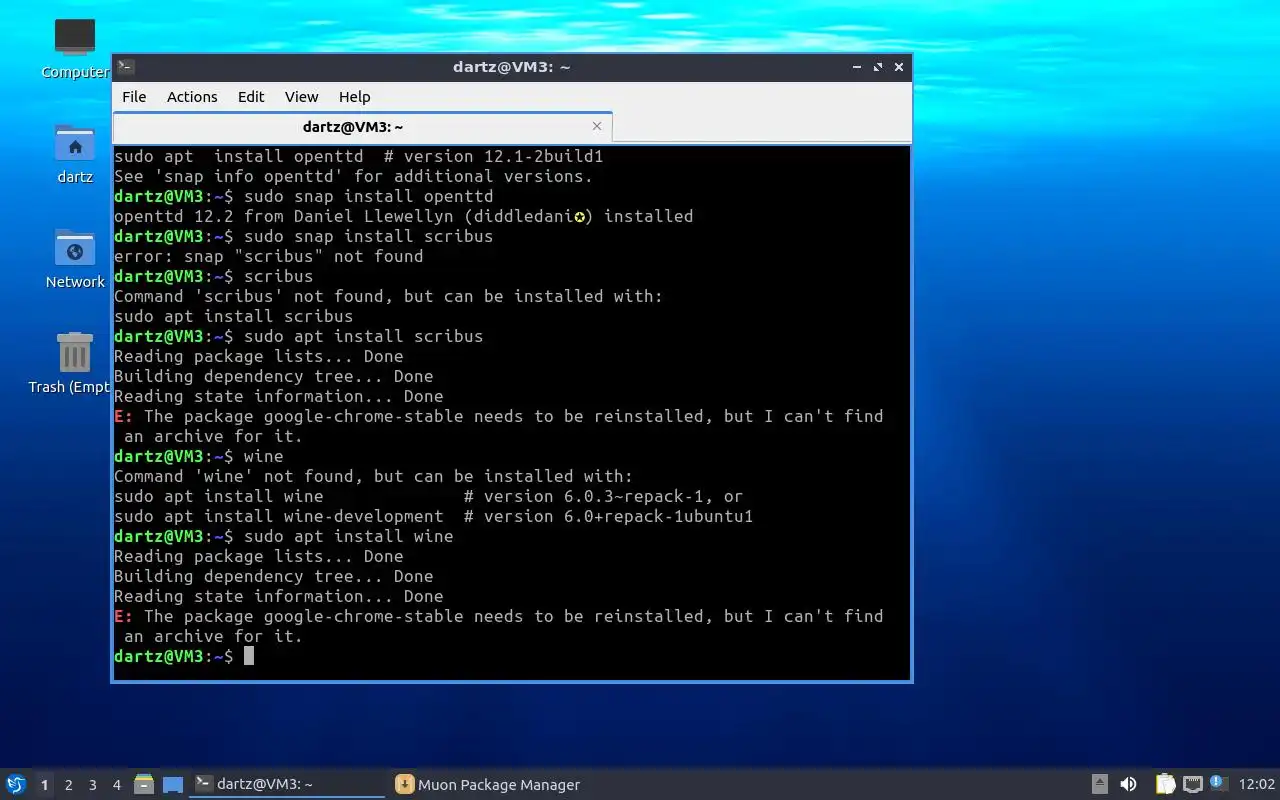Switch to workspace 3
Image resolution: width=1280 pixels, height=800 pixels.
[92, 785]
